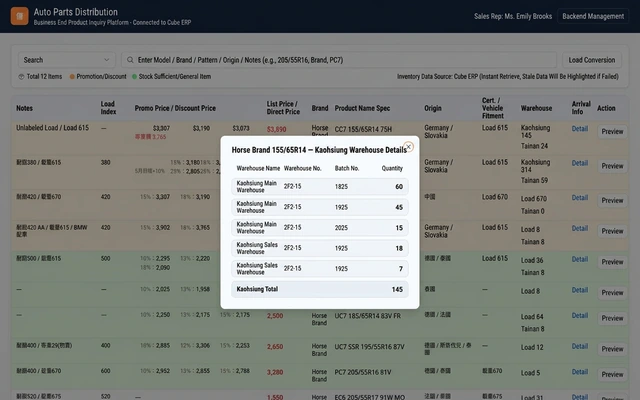Click the 3,280 list price value

(x=275, y=372)
